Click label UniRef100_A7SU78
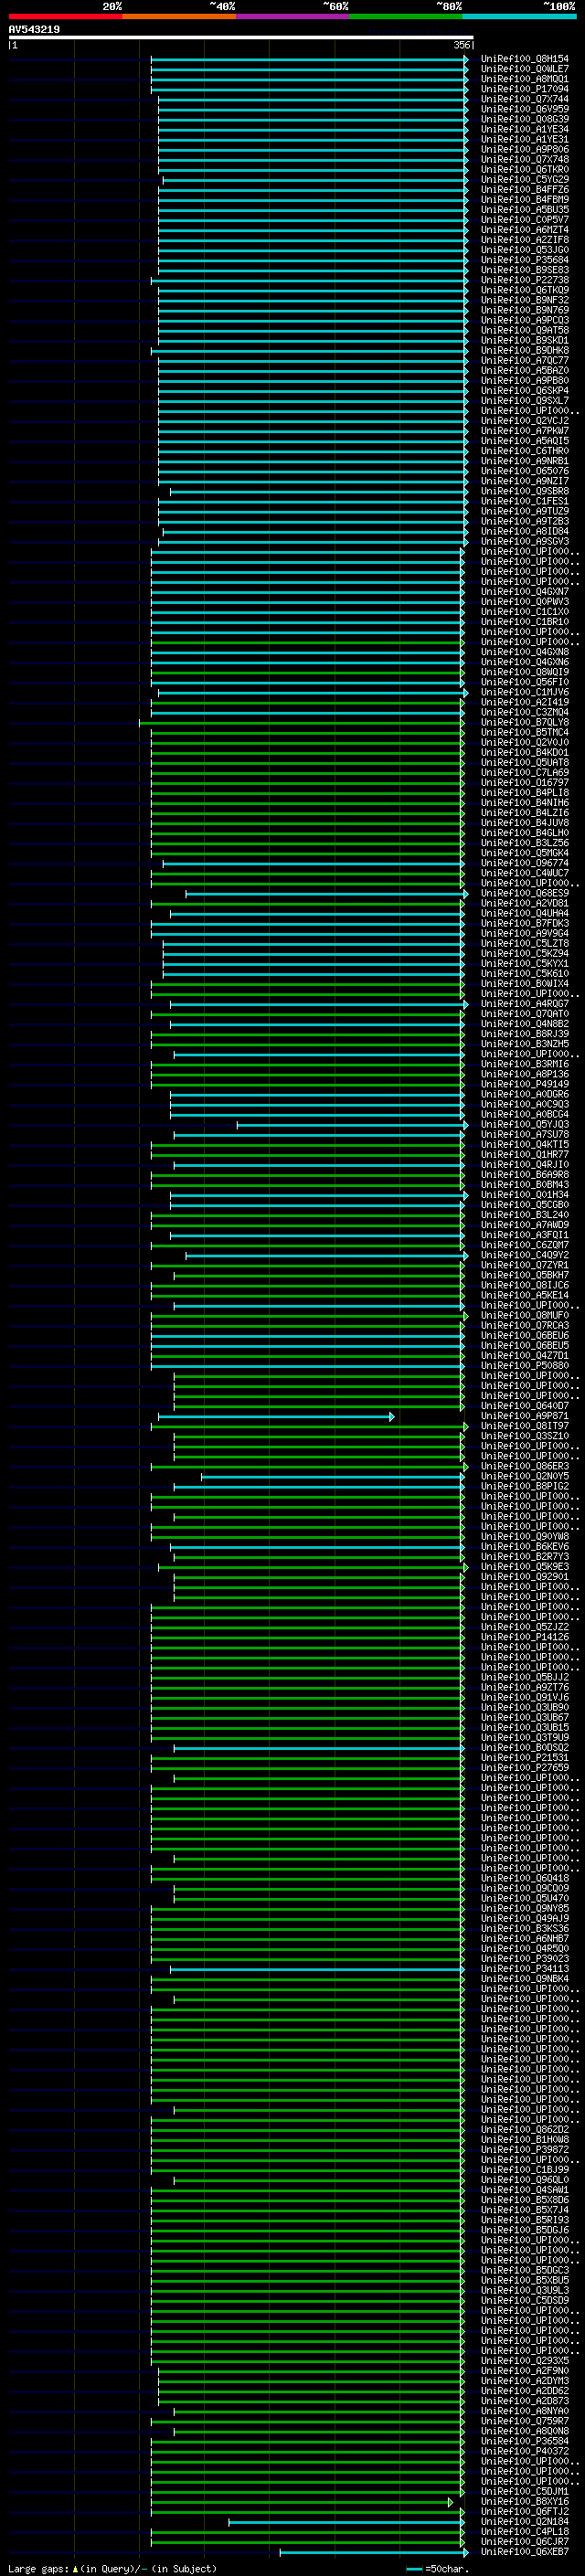585x2576 pixels. [x=524, y=1135]
